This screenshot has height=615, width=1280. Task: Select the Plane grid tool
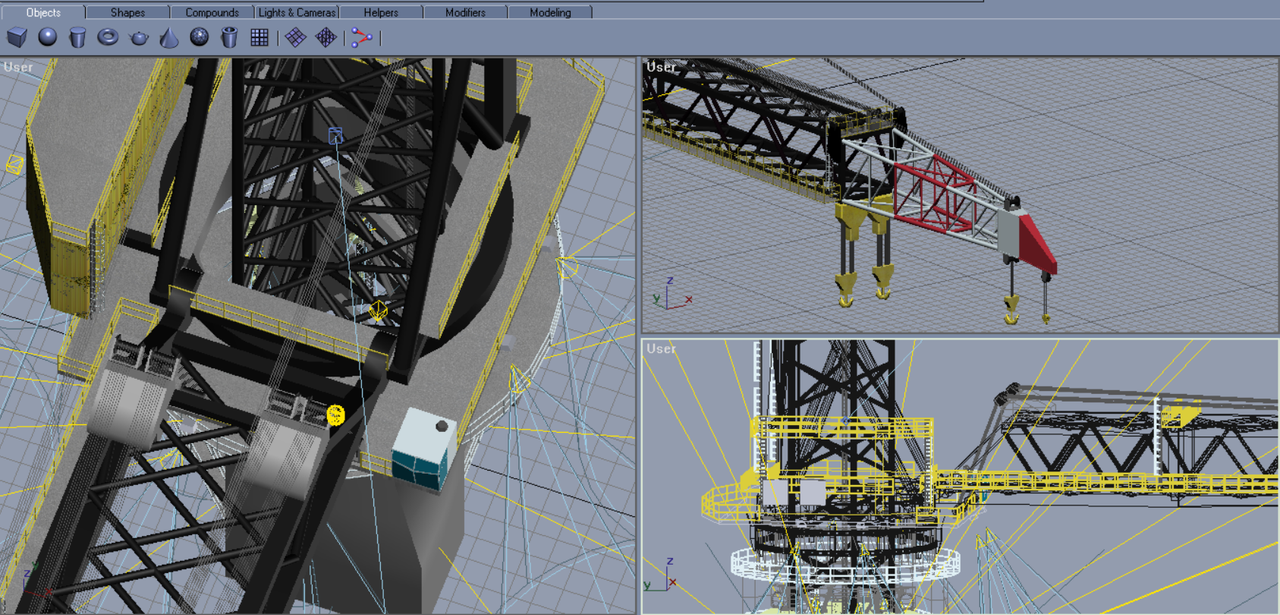(259, 38)
